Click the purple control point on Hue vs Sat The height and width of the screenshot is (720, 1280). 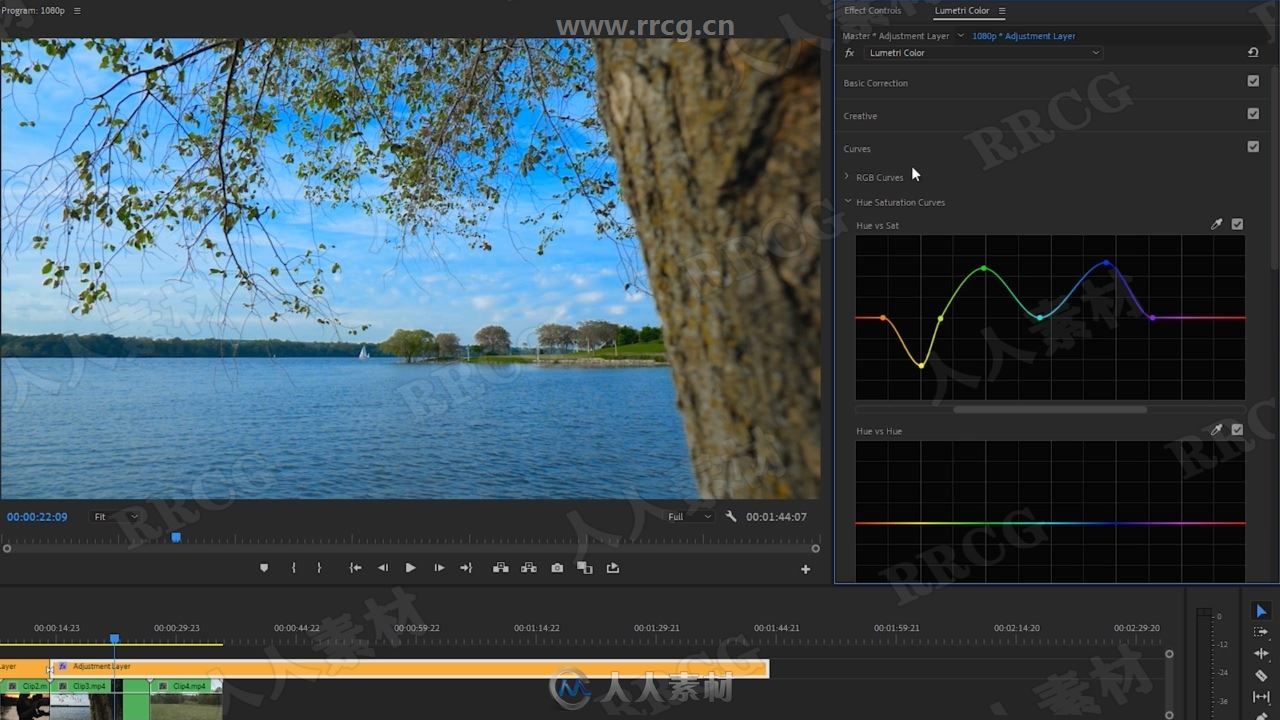click(1153, 318)
